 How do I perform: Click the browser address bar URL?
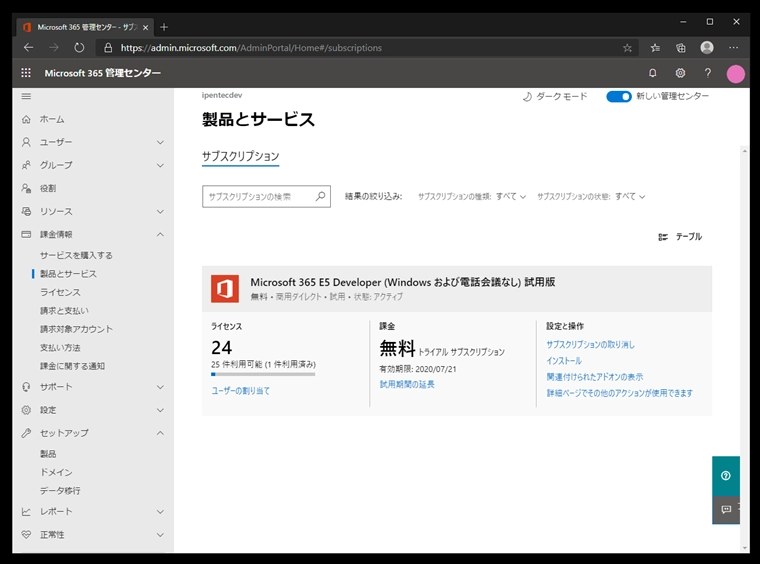(251, 47)
